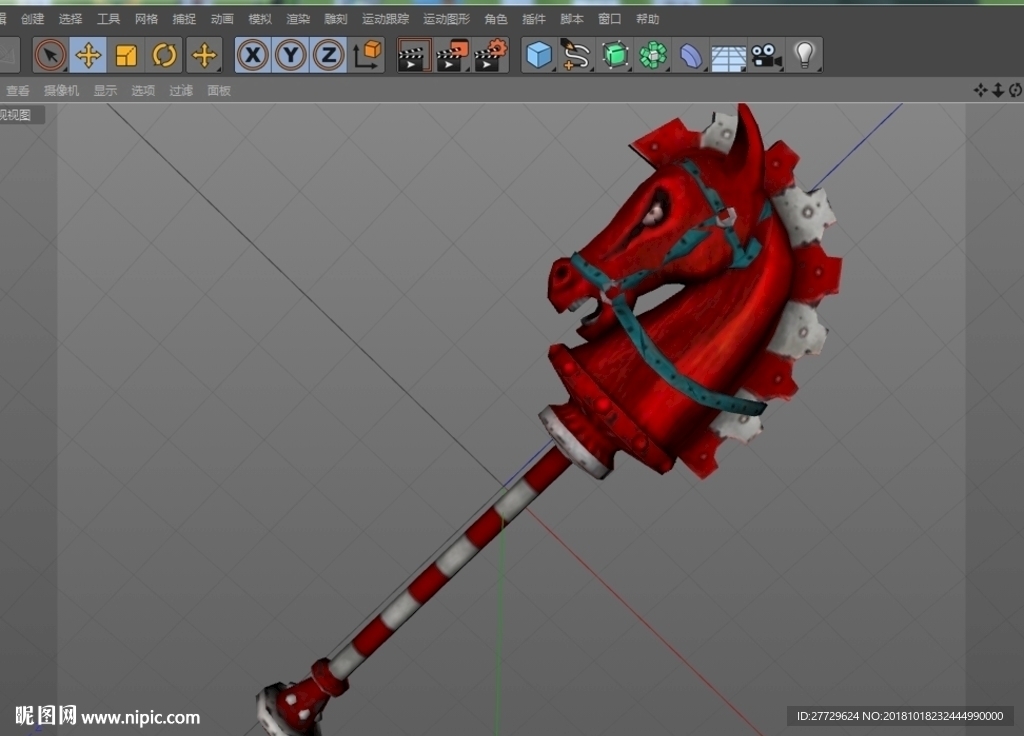
Task: Open the viewport 过滤 menu
Action: tap(181, 91)
